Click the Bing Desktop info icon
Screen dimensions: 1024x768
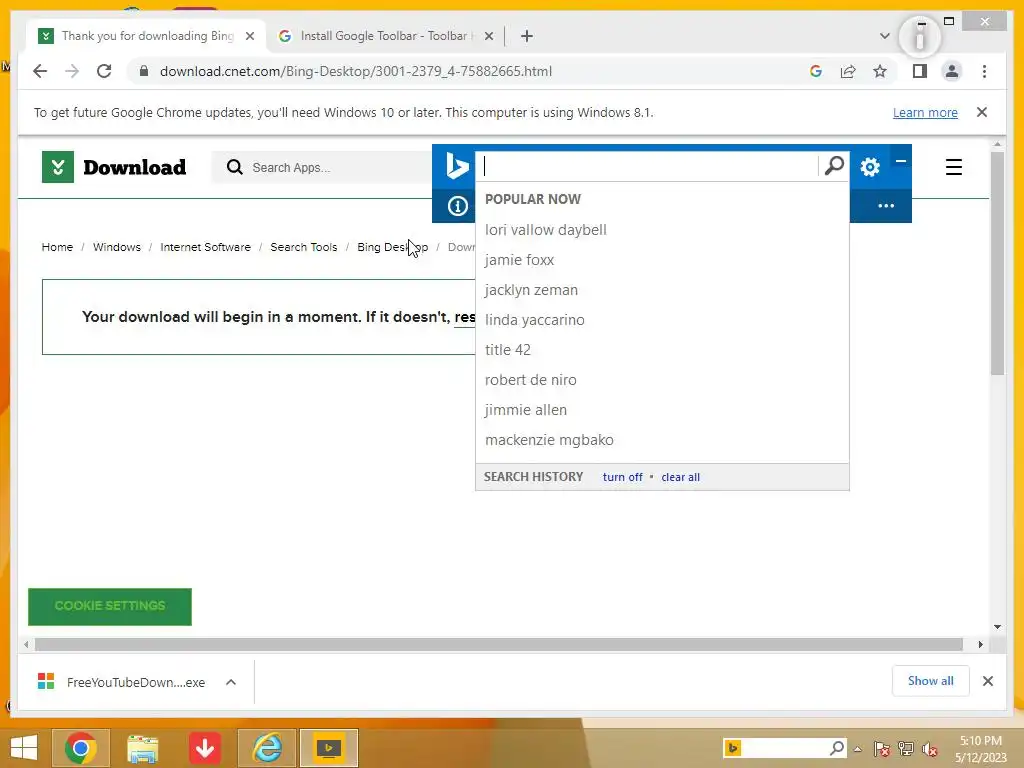[x=457, y=206]
